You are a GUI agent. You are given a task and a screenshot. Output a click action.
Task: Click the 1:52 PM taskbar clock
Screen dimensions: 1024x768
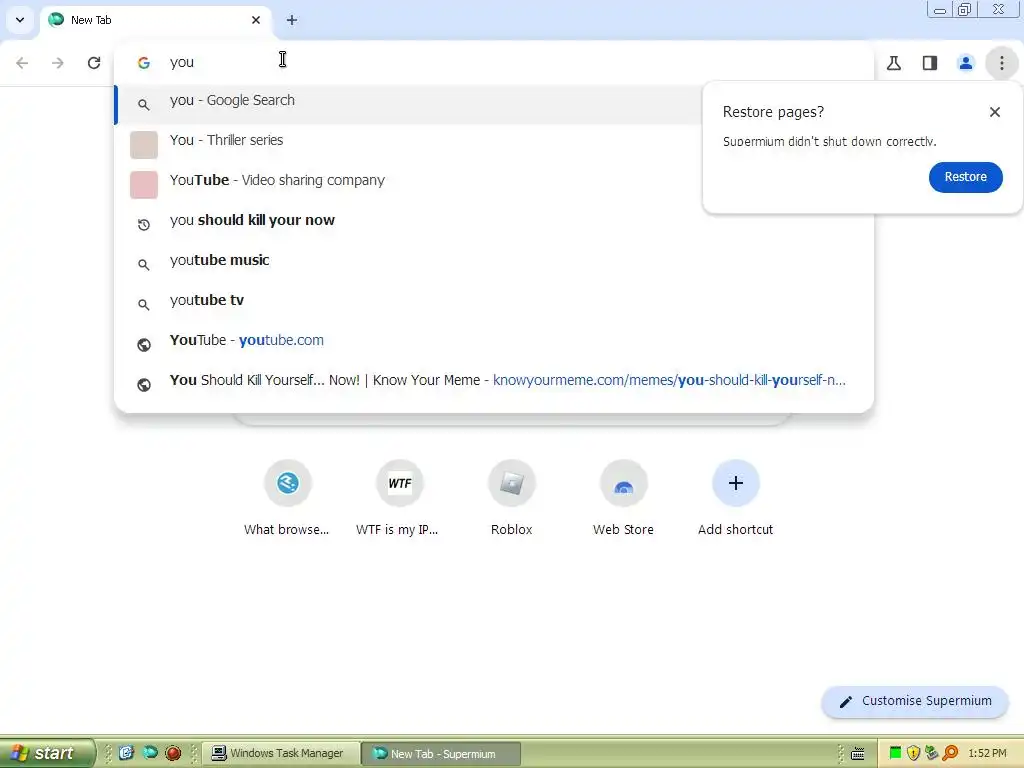987,753
